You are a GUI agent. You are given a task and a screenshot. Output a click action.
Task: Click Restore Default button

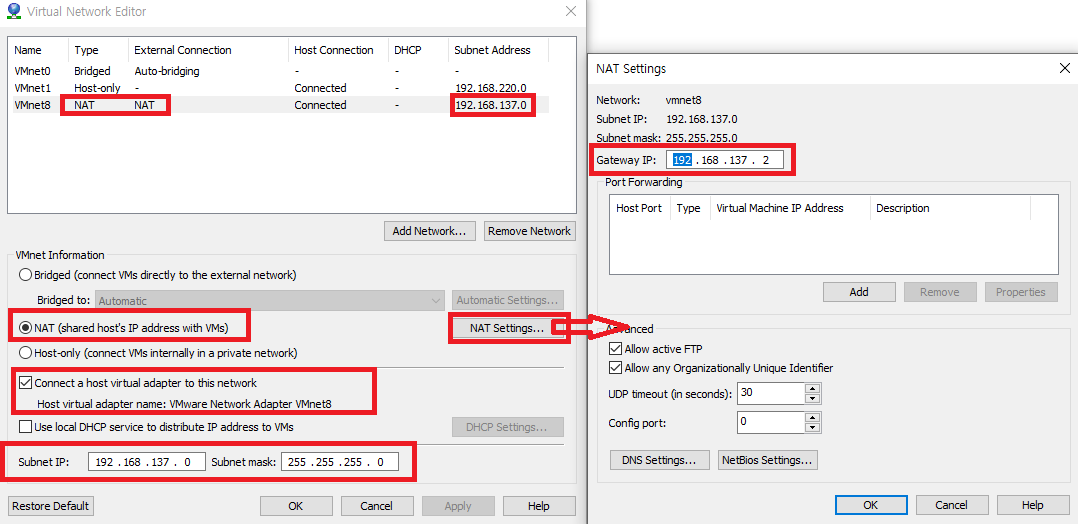point(51,506)
